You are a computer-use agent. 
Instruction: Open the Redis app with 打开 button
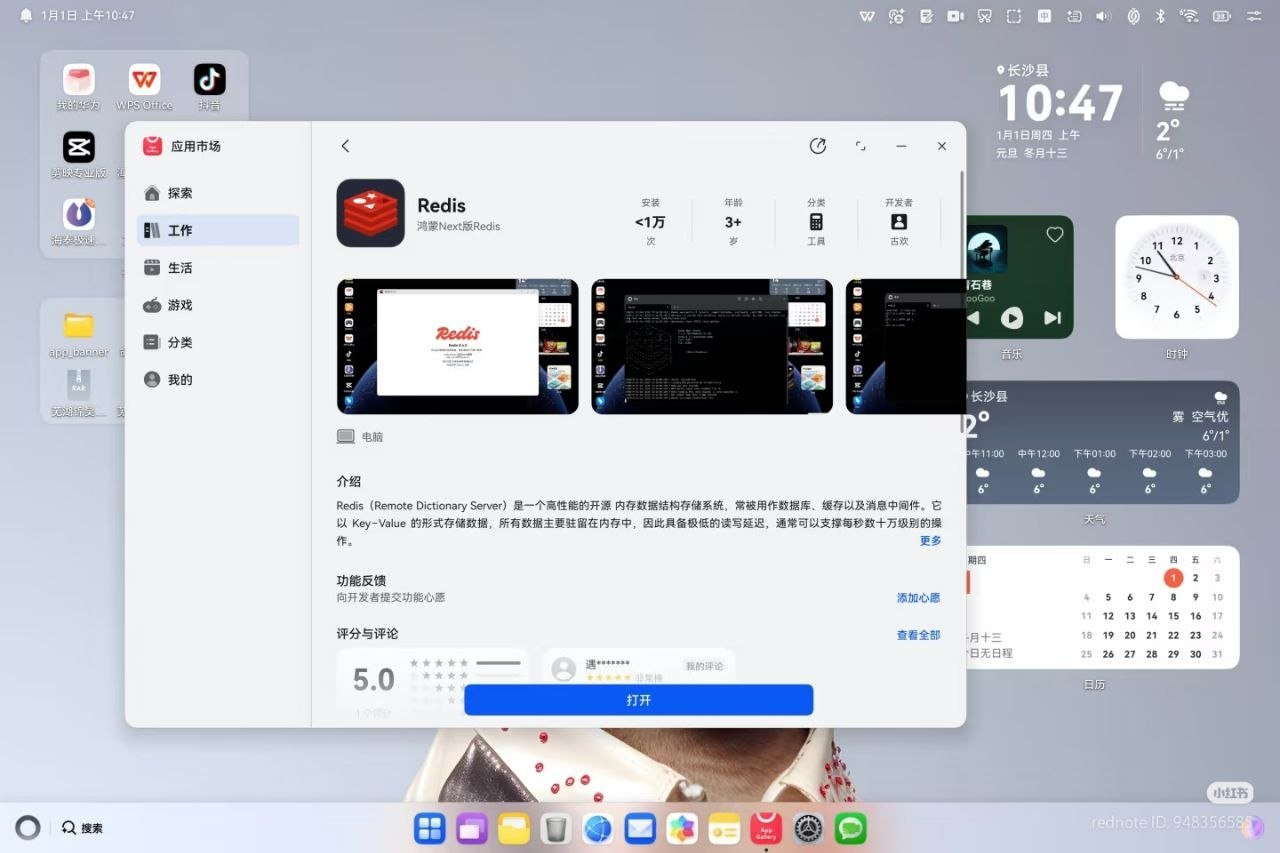[x=638, y=700]
